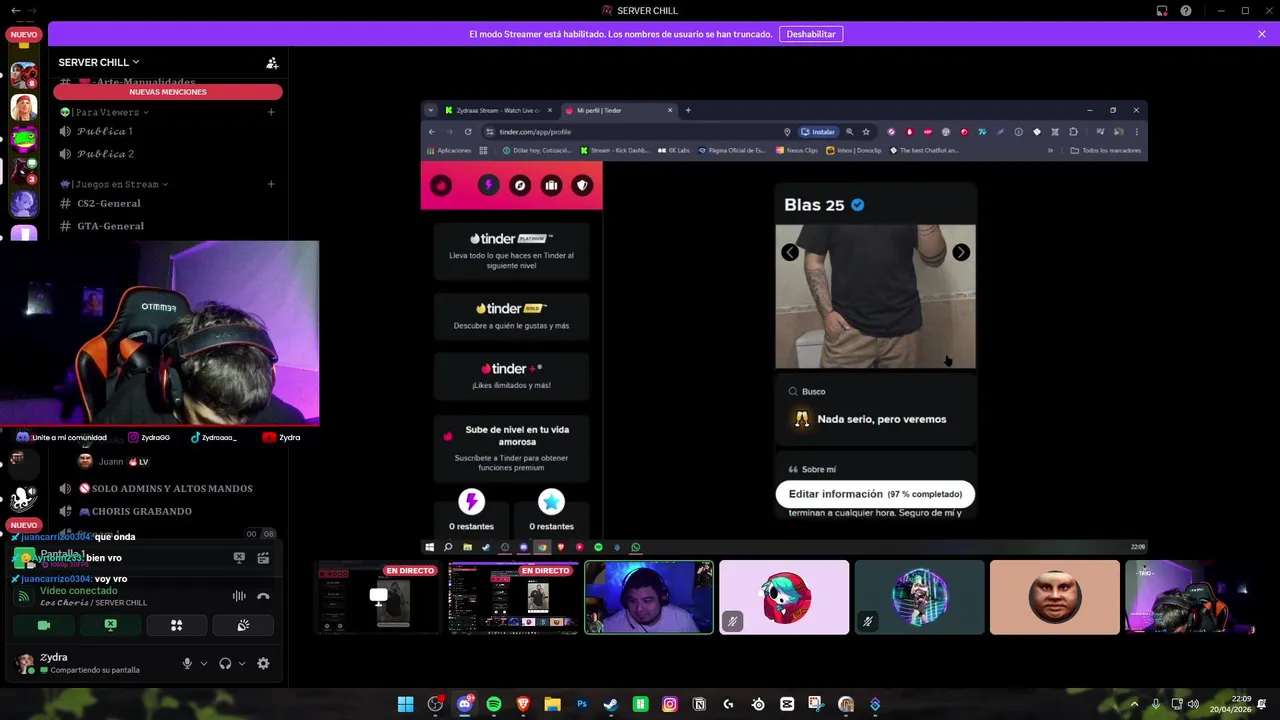Show previous profile photo arrow
1280x720 pixels.
(x=790, y=253)
